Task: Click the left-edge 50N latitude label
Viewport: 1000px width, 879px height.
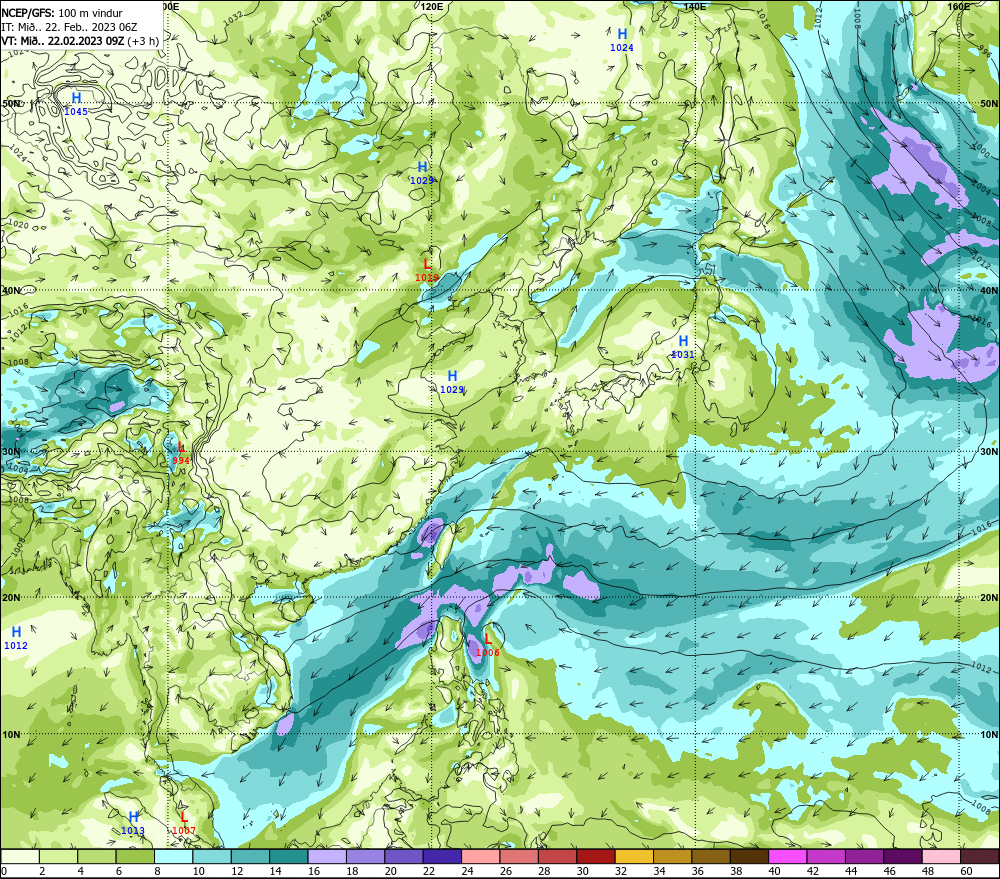Action: [x=11, y=103]
